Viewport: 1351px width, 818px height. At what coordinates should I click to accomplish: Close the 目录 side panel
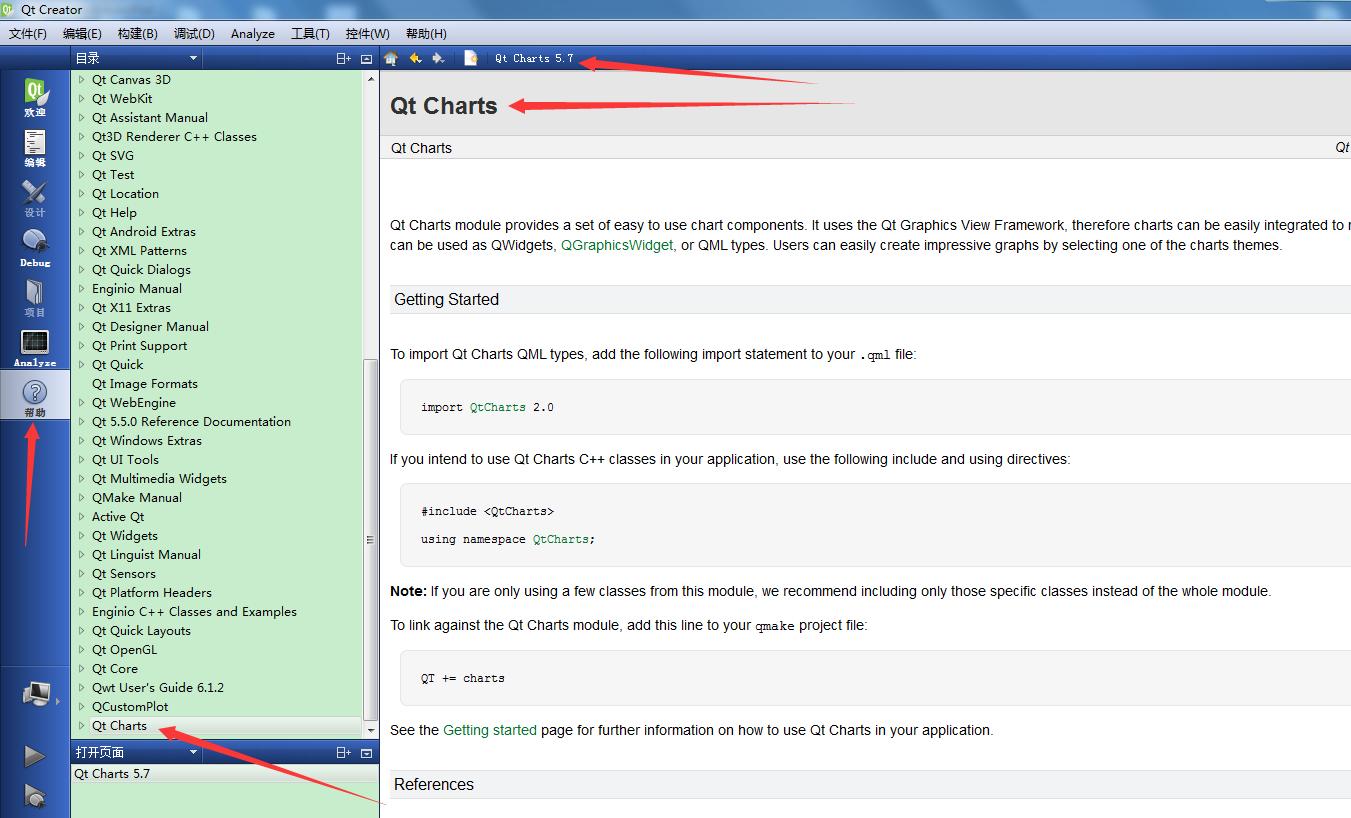pos(366,59)
